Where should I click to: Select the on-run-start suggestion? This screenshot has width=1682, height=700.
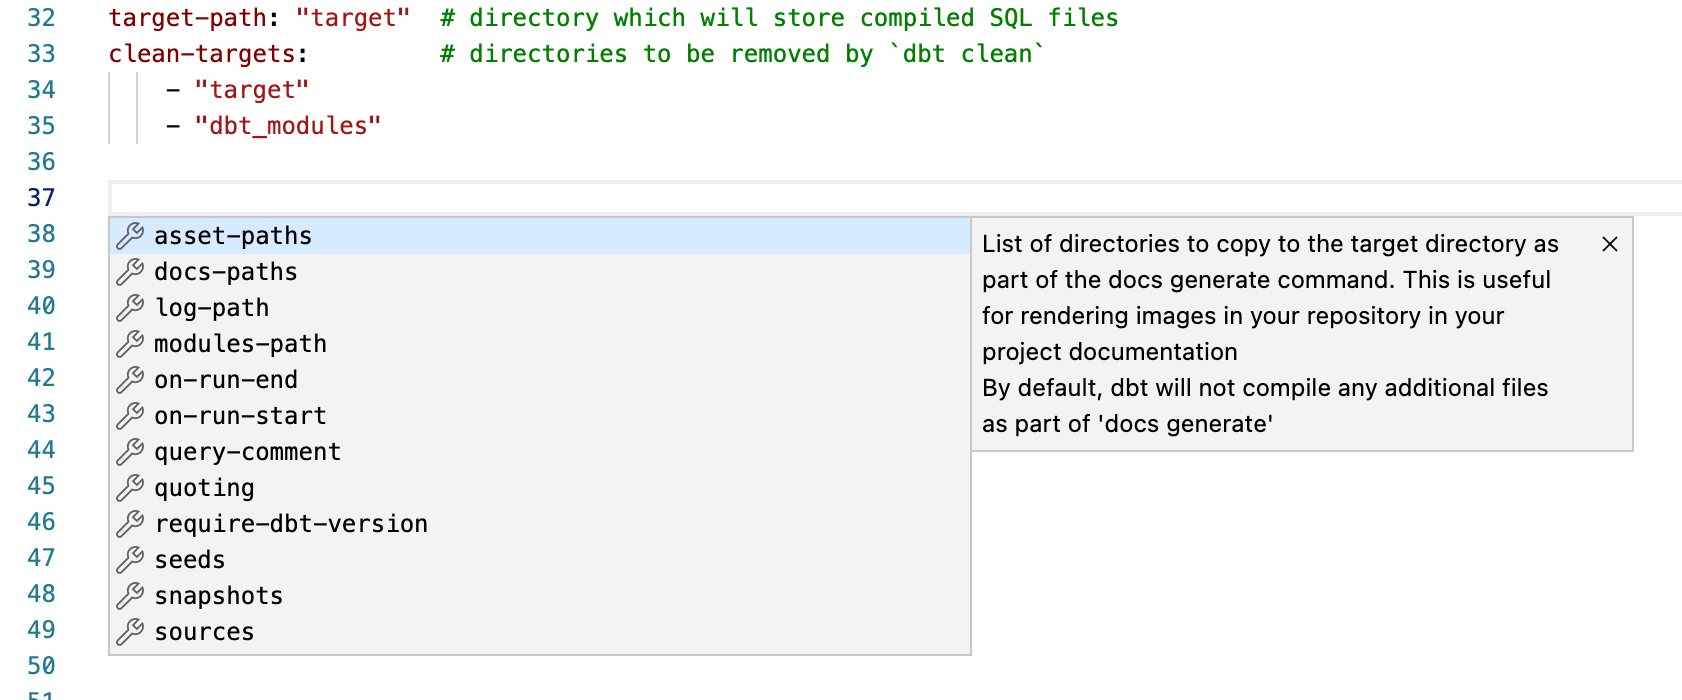pos(540,416)
